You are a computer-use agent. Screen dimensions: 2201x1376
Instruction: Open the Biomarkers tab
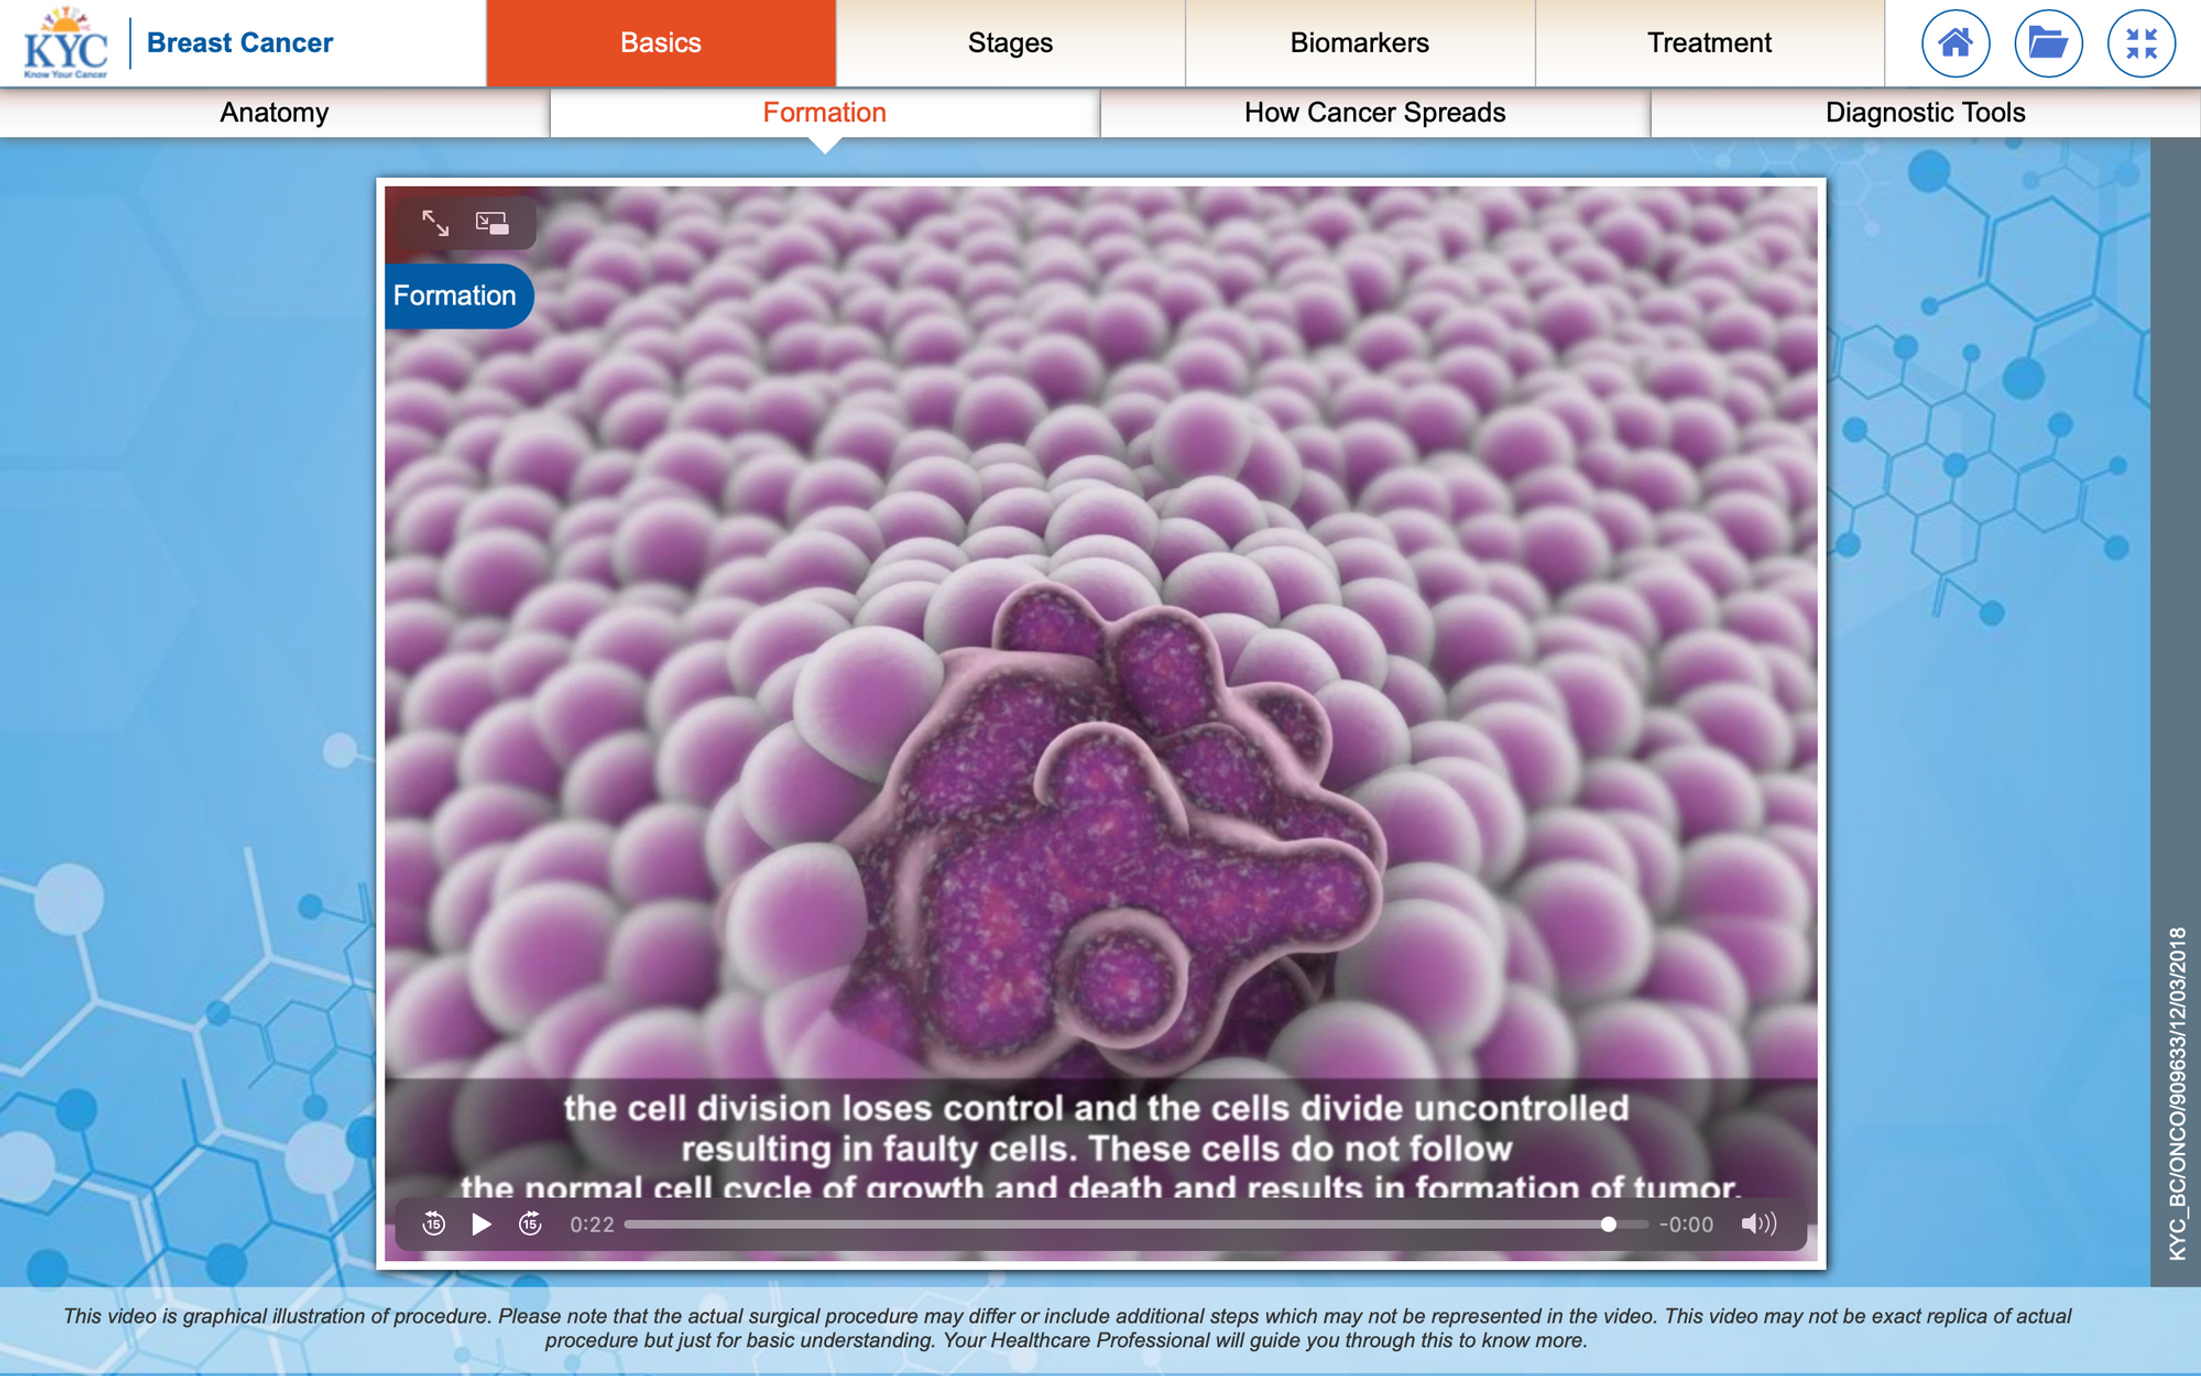pyautogui.click(x=1359, y=43)
